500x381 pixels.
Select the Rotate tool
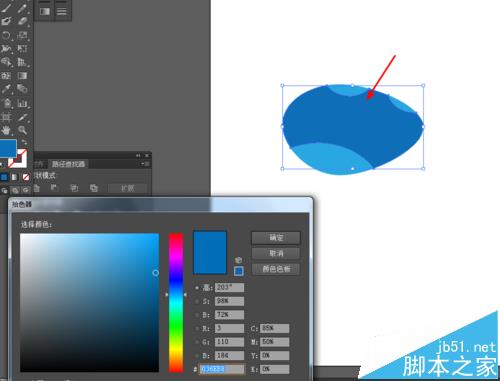click(7, 35)
